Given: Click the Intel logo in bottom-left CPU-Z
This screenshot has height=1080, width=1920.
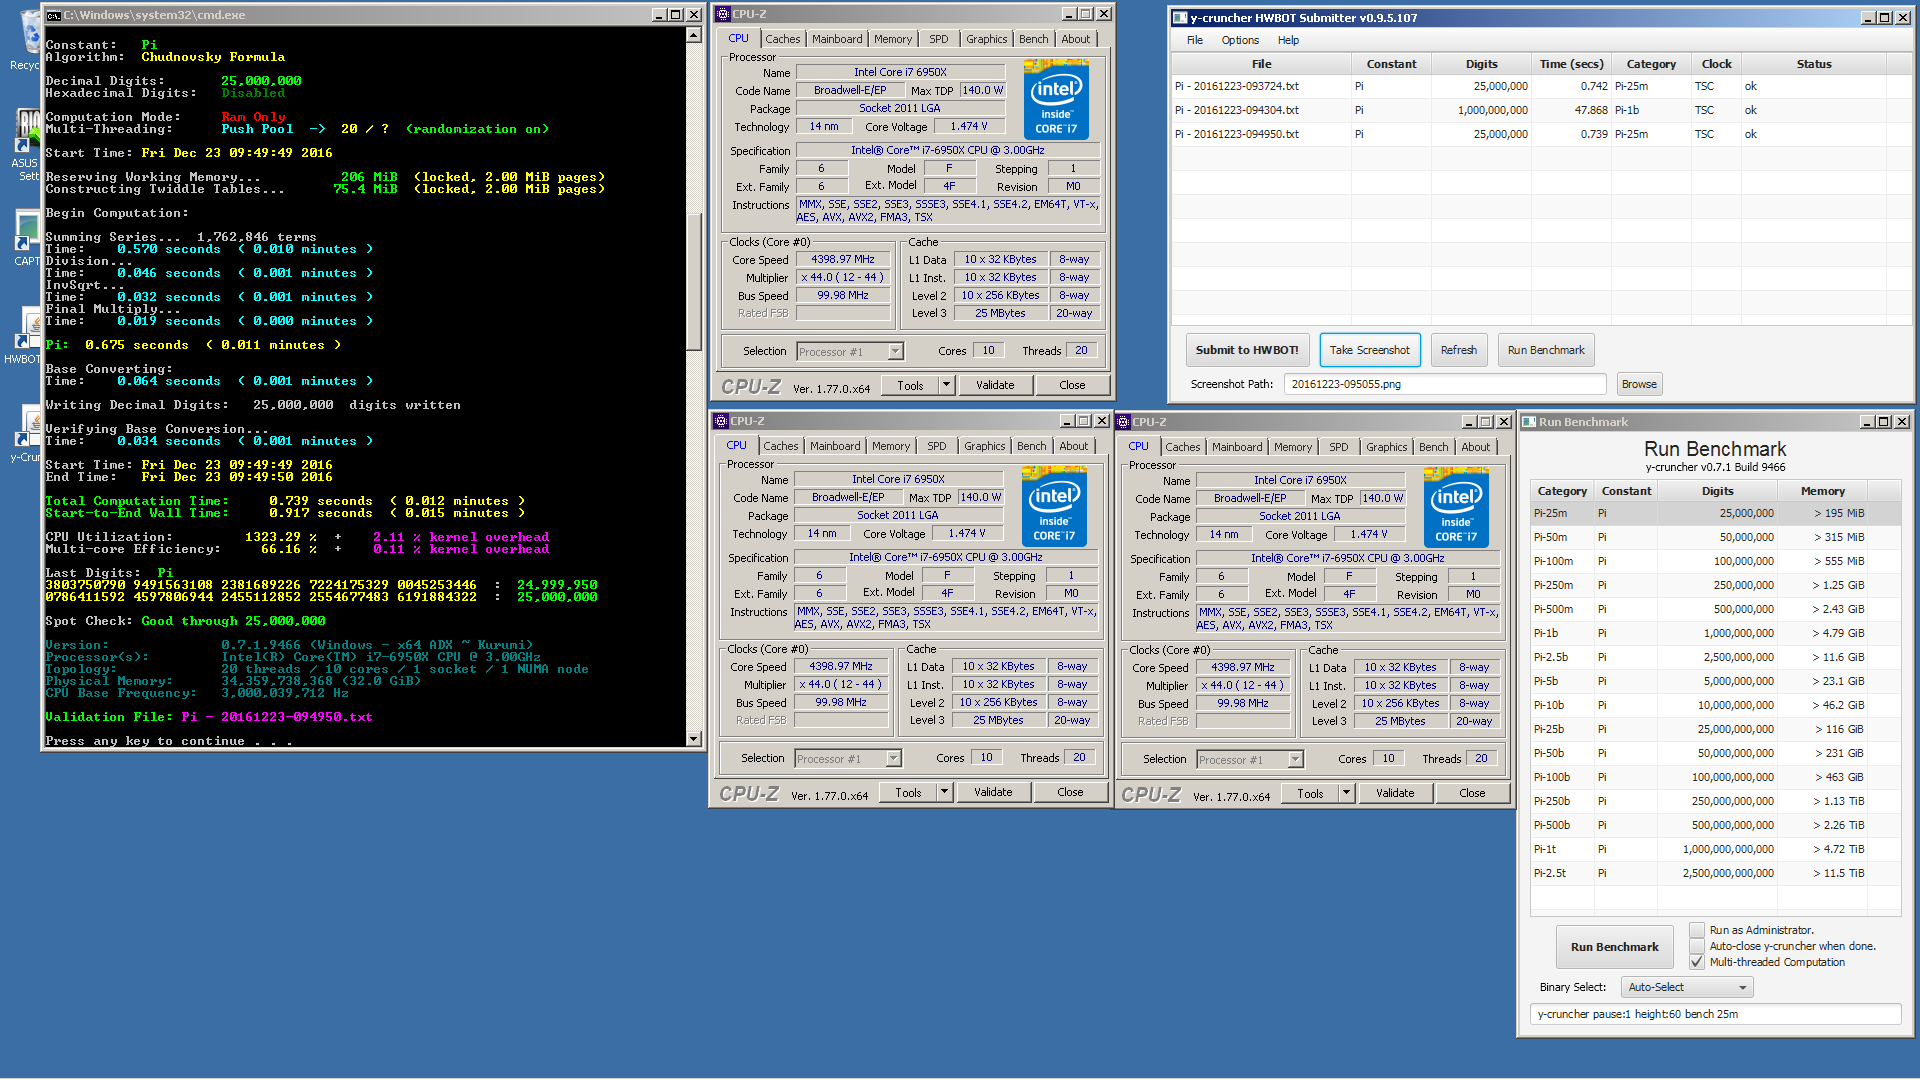Looking at the screenshot, I should (x=1054, y=506).
